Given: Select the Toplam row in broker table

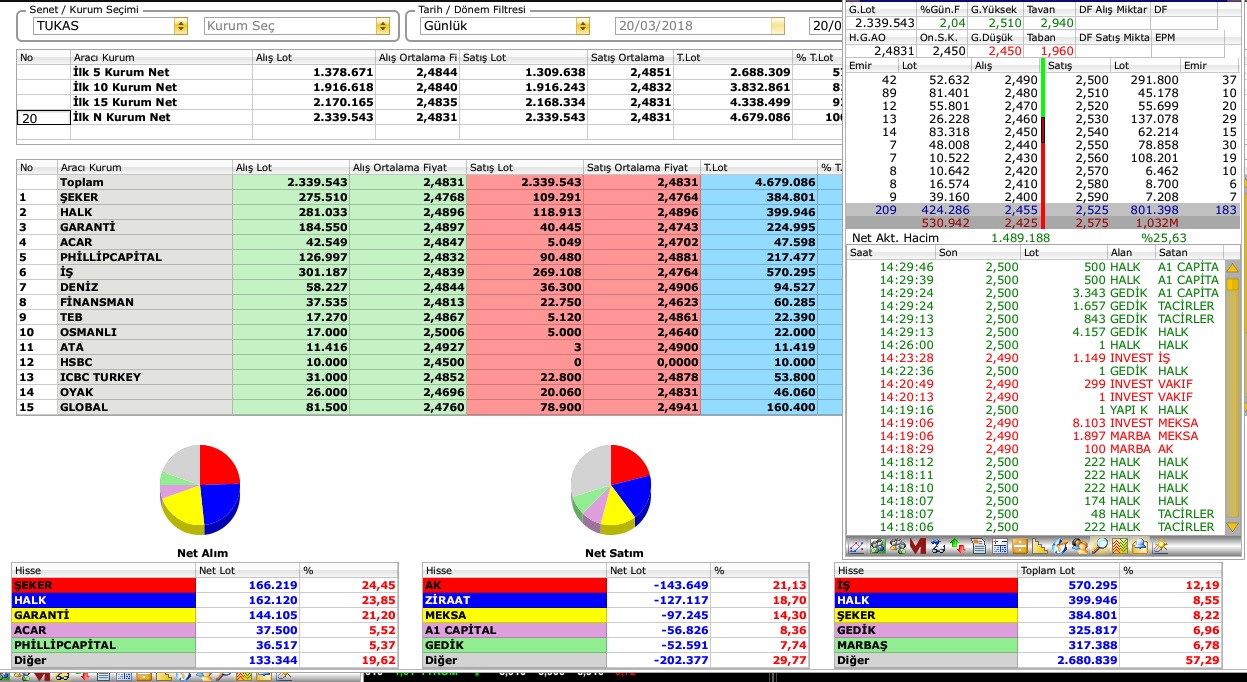Looking at the screenshot, I should pyautogui.click(x=430, y=183).
